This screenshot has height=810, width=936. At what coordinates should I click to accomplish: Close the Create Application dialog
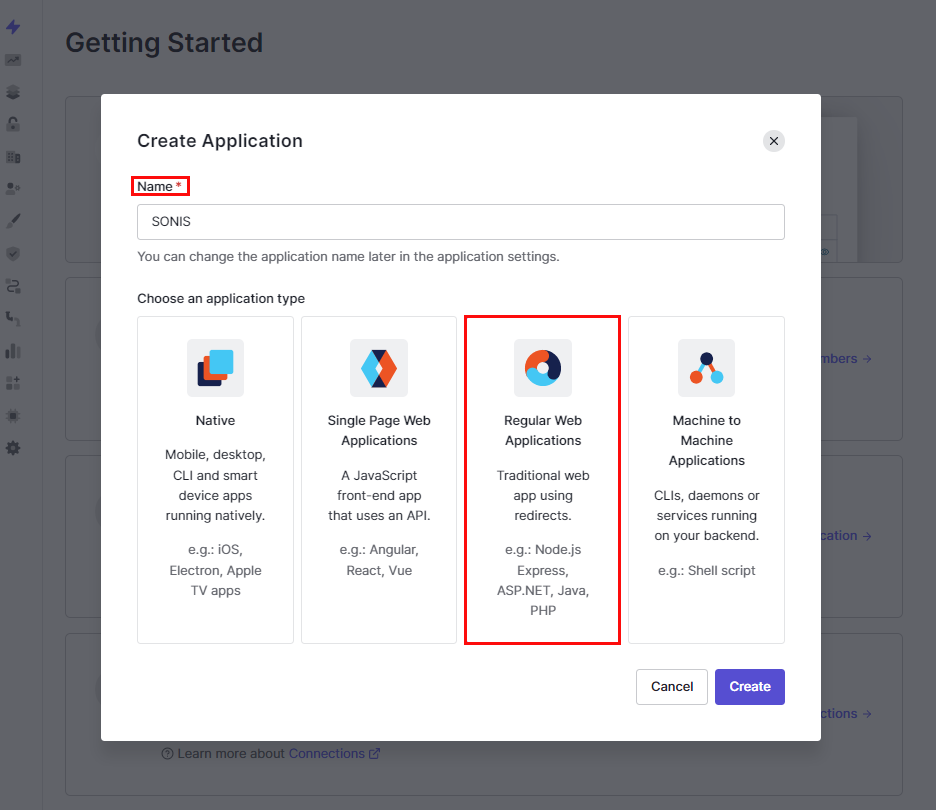pyautogui.click(x=774, y=141)
